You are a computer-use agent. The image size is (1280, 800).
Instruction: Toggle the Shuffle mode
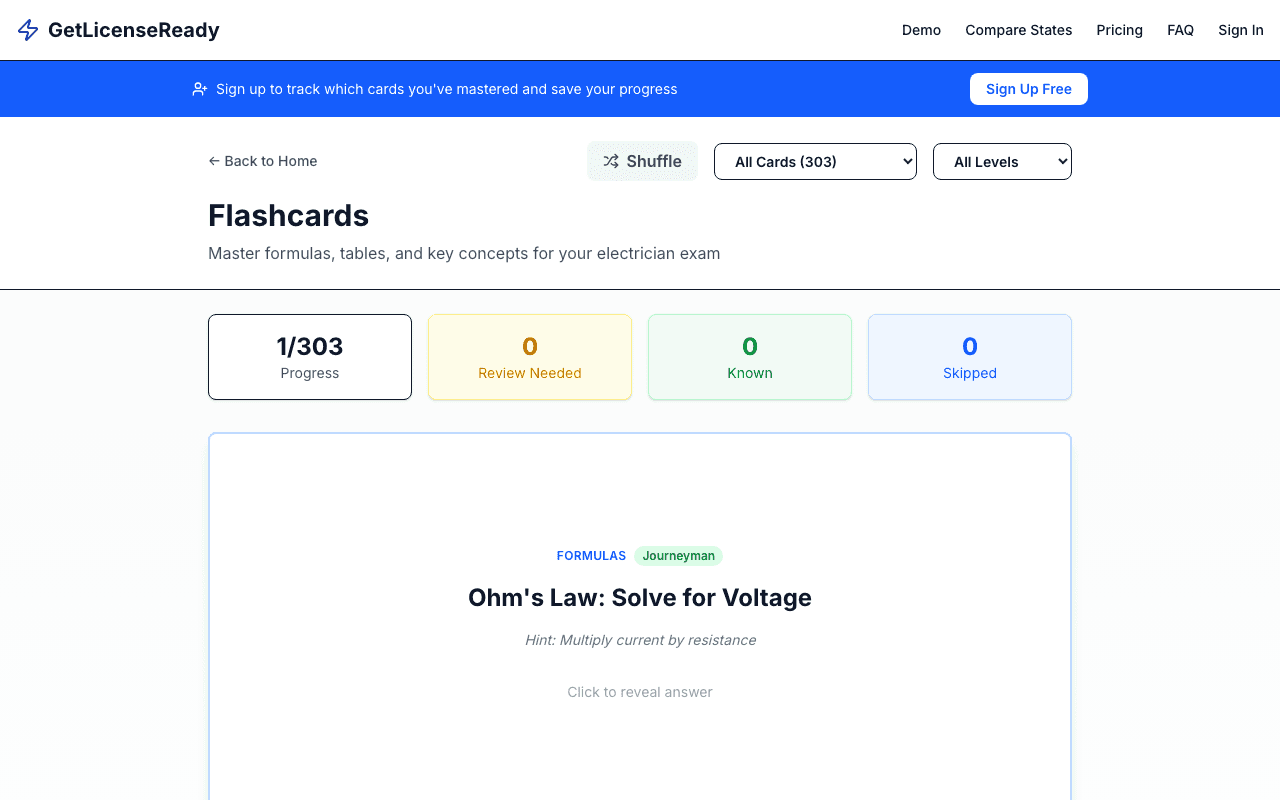click(x=642, y=161)
